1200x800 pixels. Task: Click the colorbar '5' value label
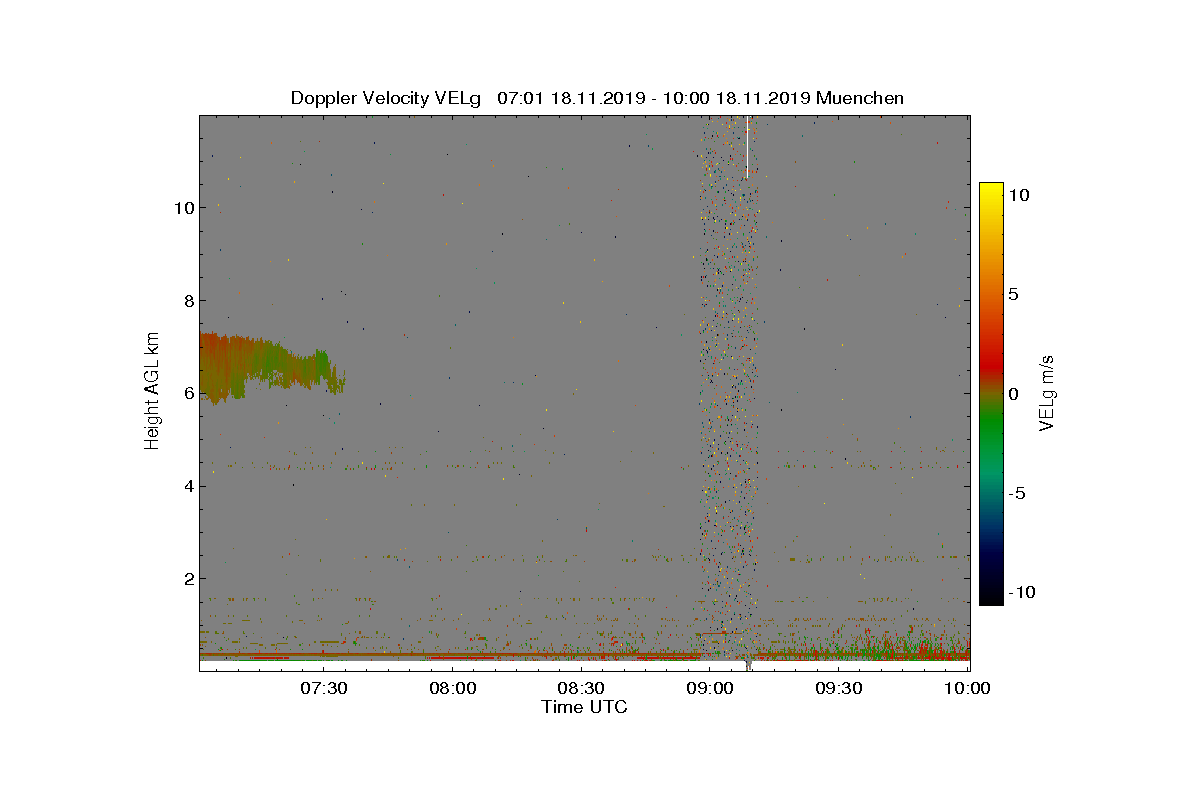(x=1012, y=295)
